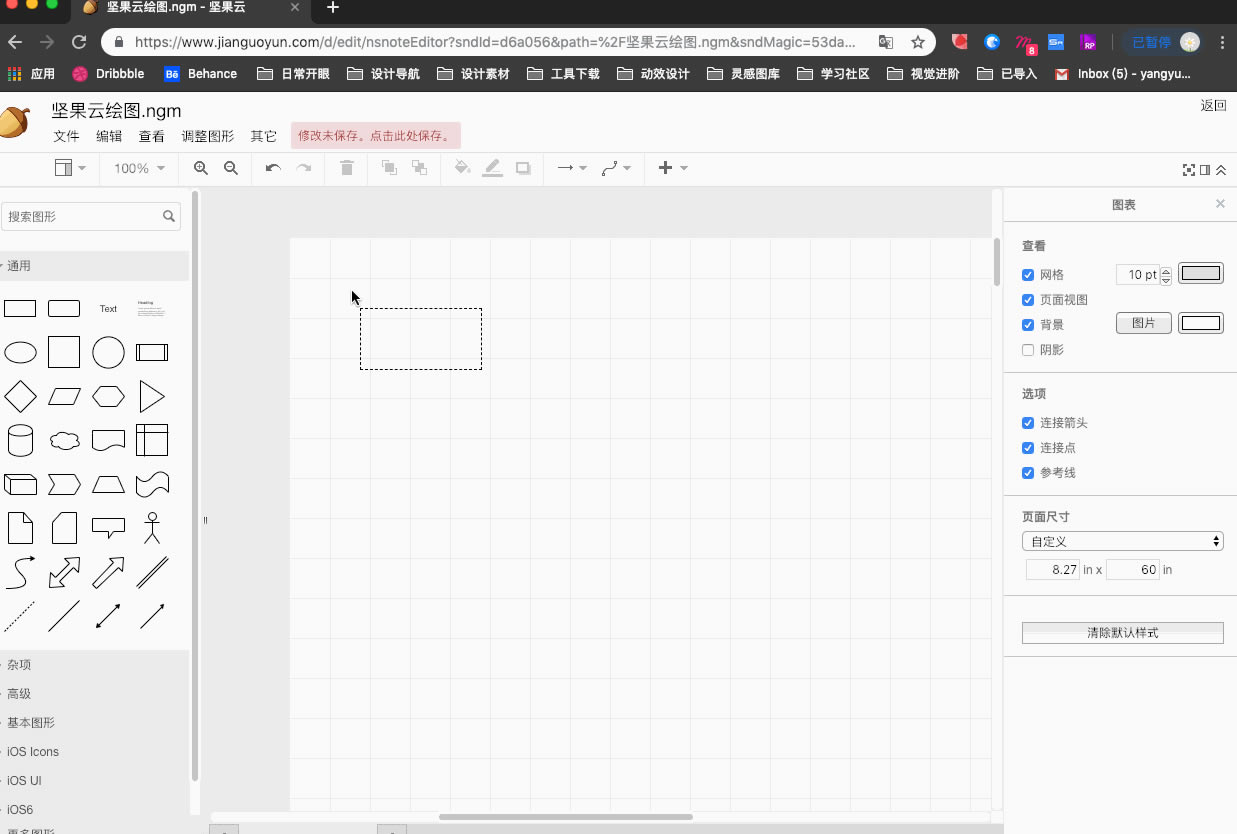The width and height of the screenshot is (1237, 834).
Task: Pick the cloud shape from shapes panel
Action: 64,441
